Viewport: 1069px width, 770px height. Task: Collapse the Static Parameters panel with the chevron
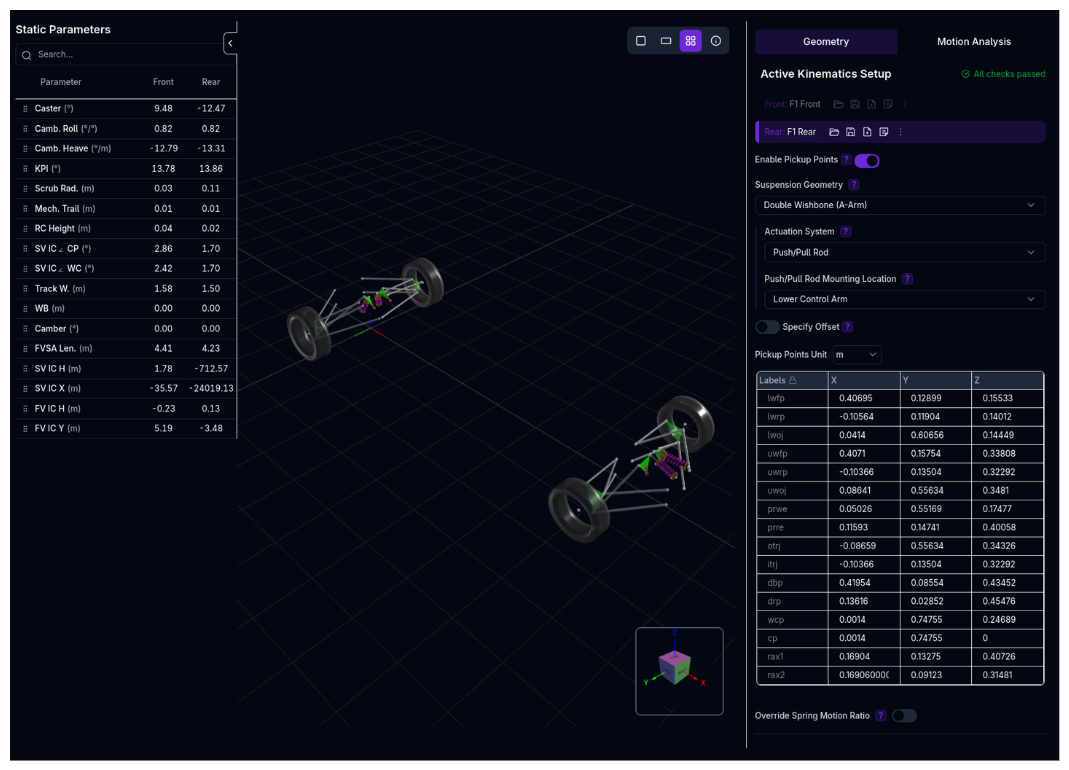click(x=230, y=43)
